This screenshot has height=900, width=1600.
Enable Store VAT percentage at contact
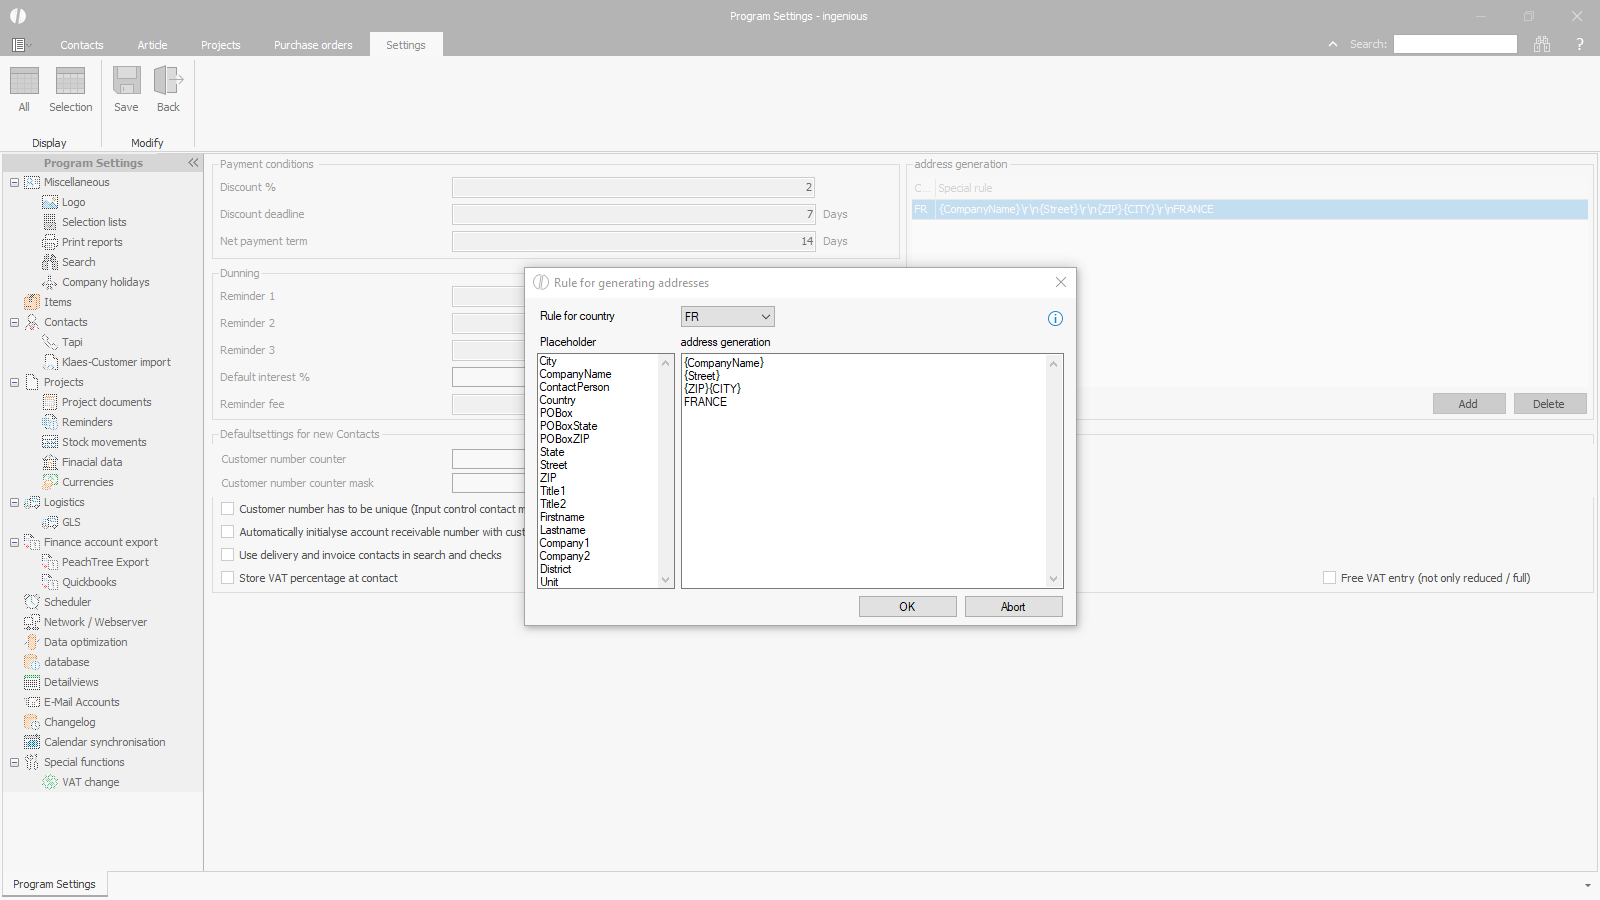[228, 578]
